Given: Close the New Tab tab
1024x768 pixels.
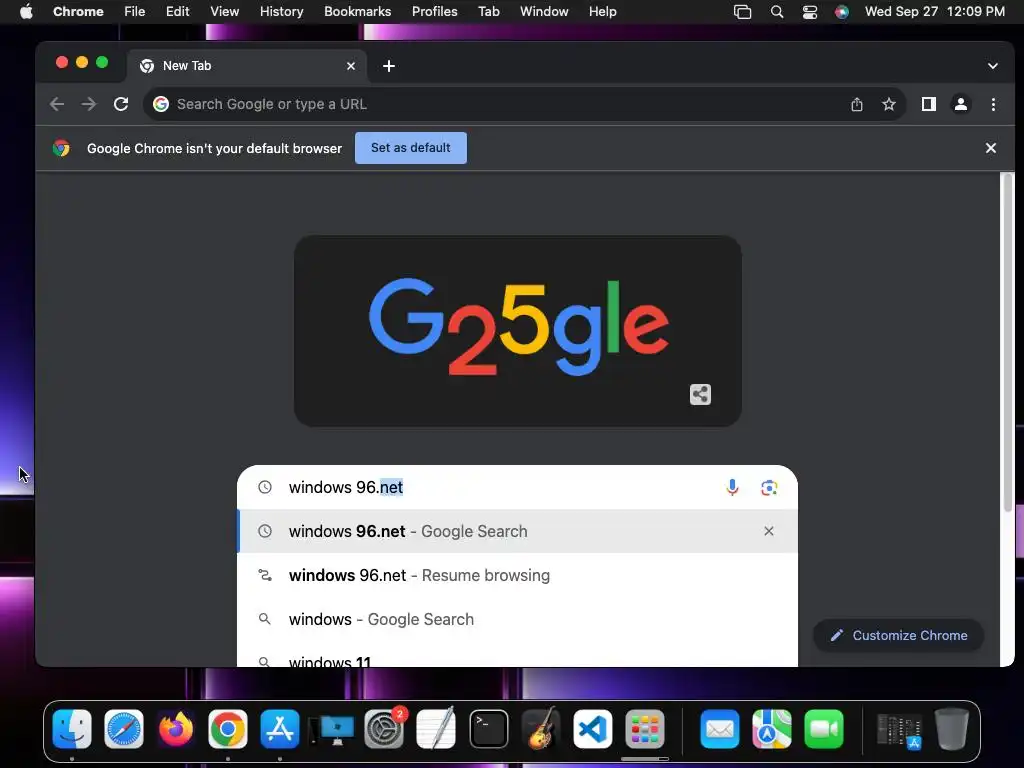Looking at the screenshot, I should click(351, 66).
